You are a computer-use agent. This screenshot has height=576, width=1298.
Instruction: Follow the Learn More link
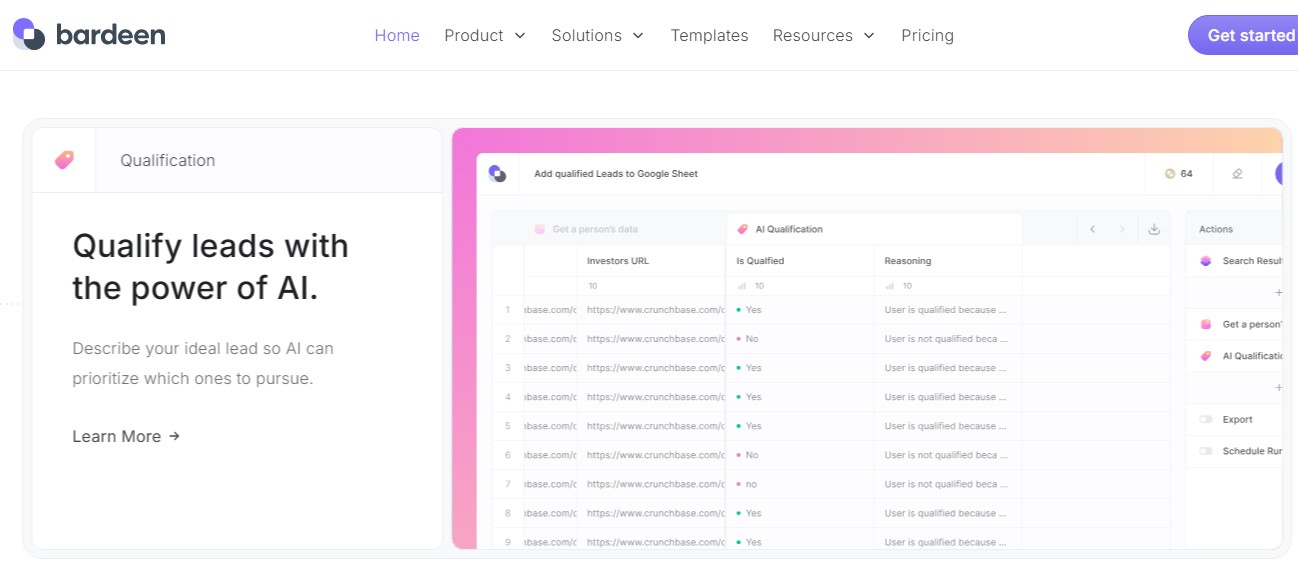tap(126, 436)
